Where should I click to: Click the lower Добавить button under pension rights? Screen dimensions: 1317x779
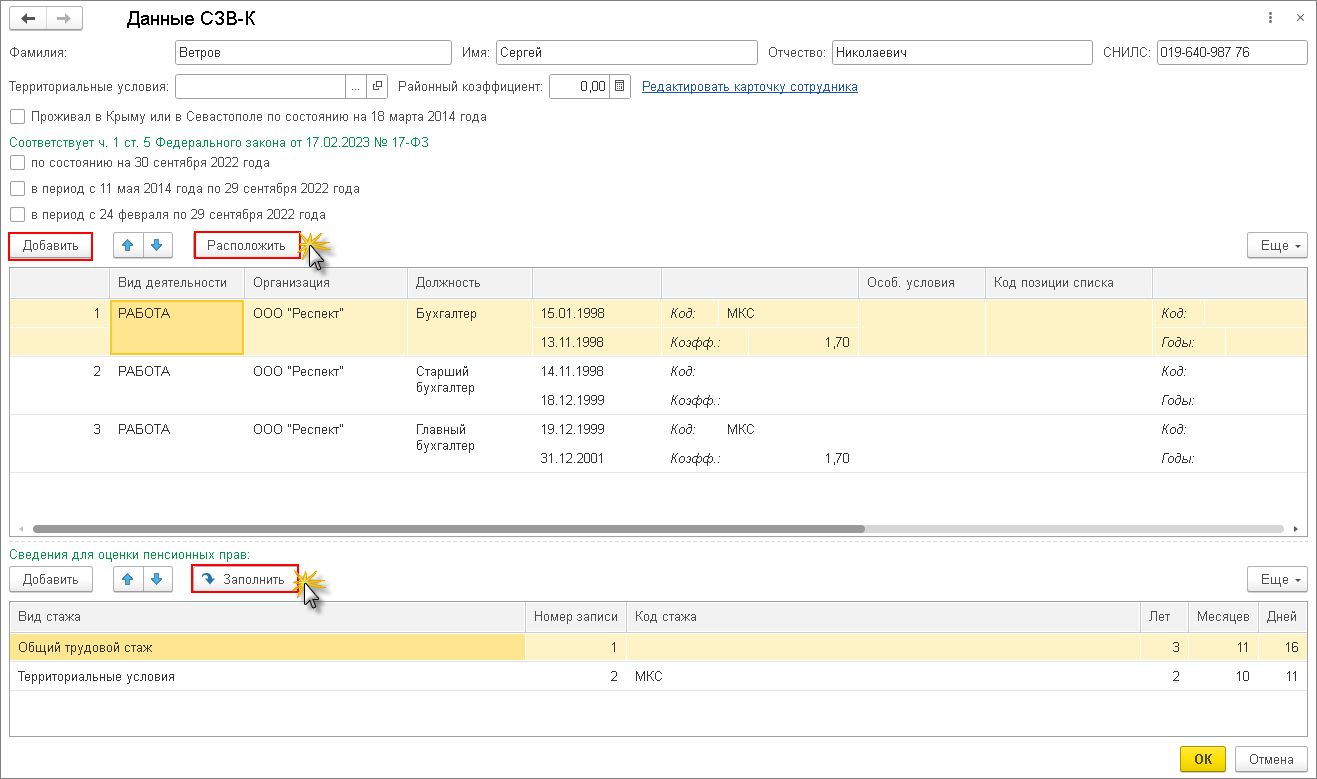[x=50, y=579]
